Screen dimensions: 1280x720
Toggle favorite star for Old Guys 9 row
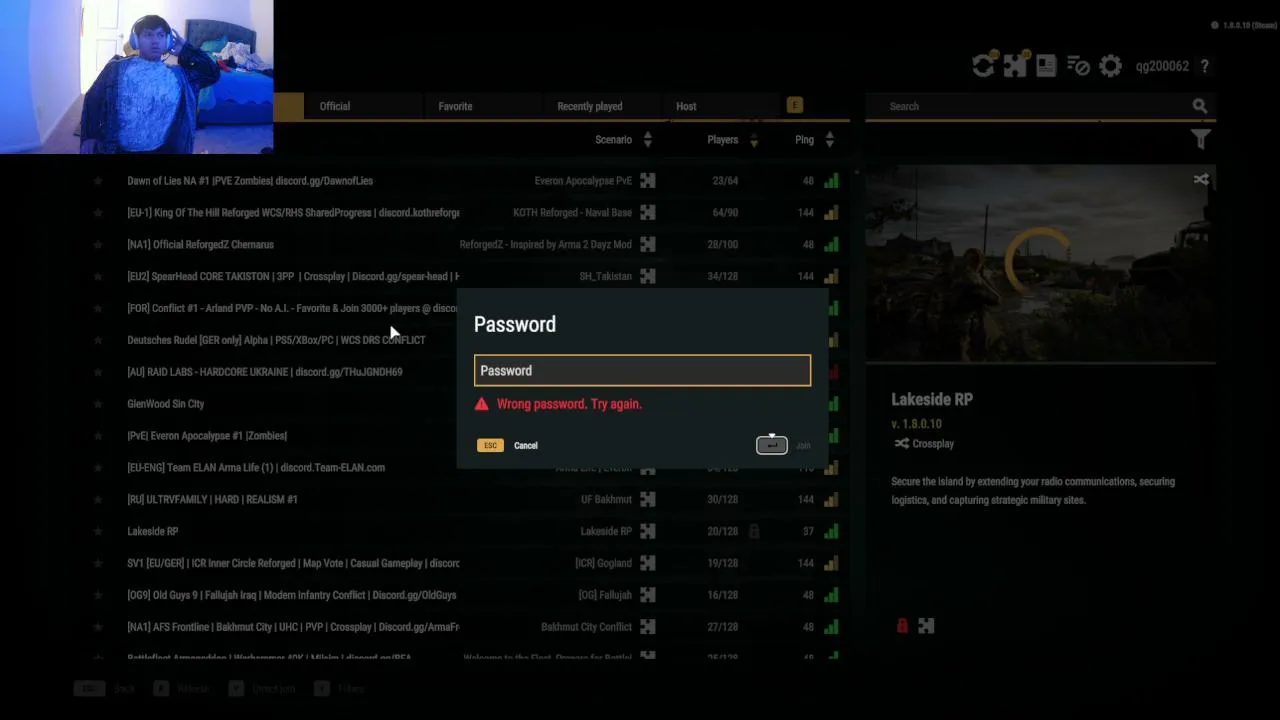point(98,595)
